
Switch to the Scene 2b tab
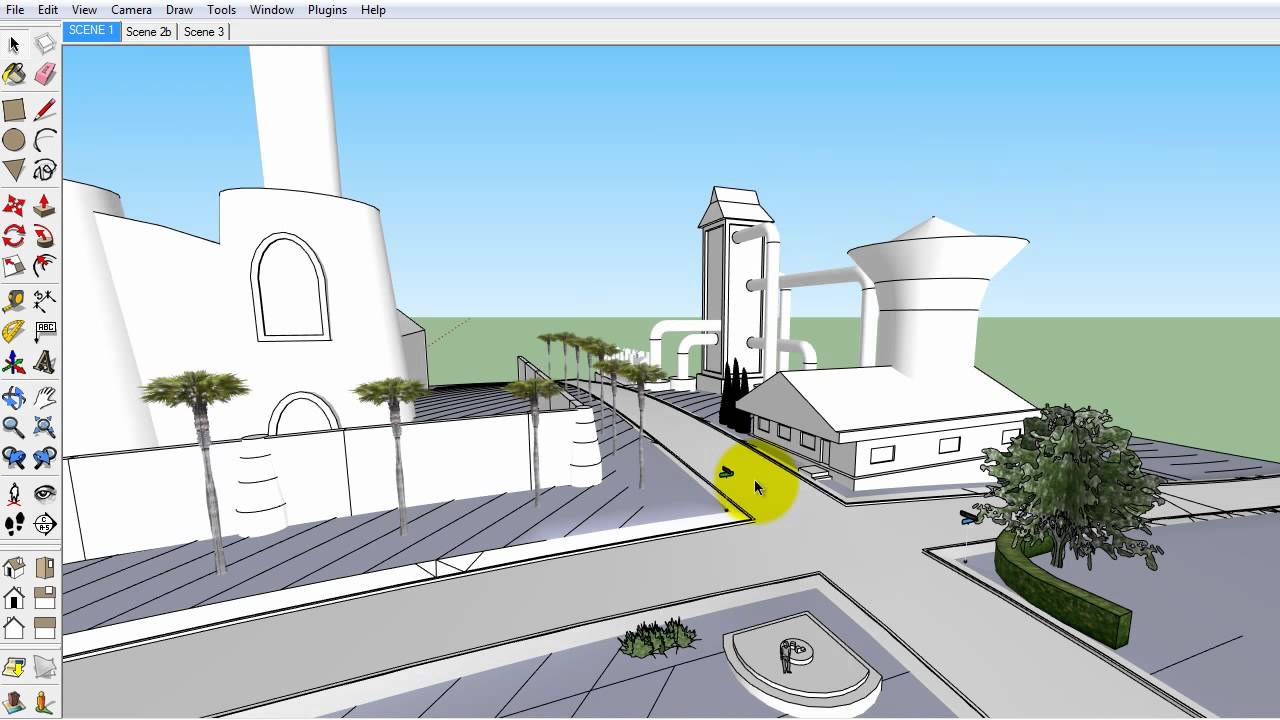click(148, 31)
